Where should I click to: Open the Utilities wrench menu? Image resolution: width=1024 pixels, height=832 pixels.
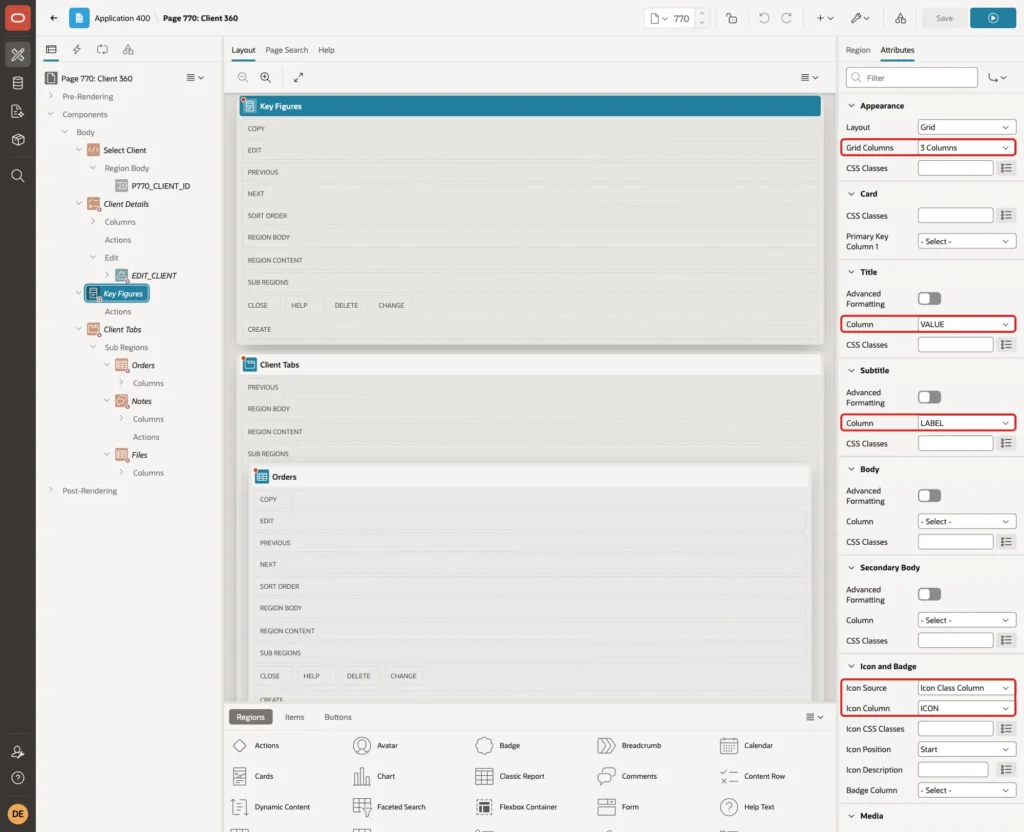point(860,18)
